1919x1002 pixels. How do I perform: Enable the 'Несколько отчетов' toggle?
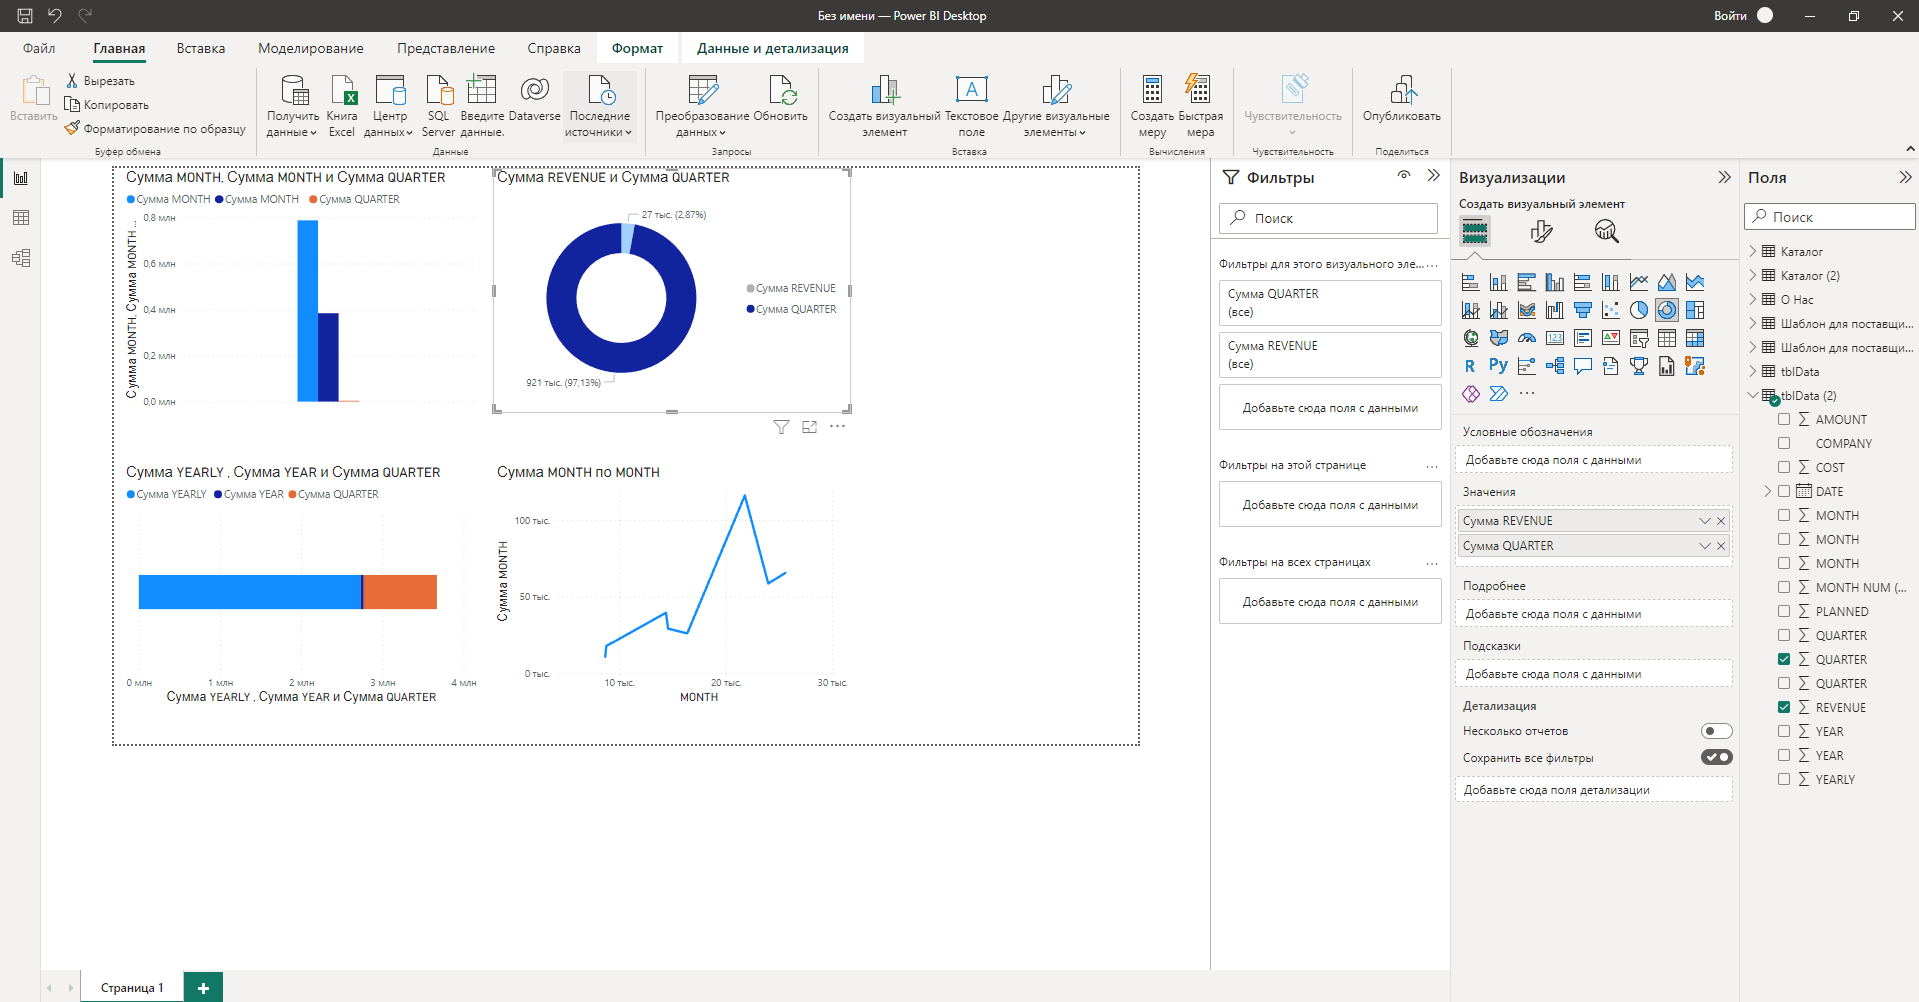(x=1716, y=731)
